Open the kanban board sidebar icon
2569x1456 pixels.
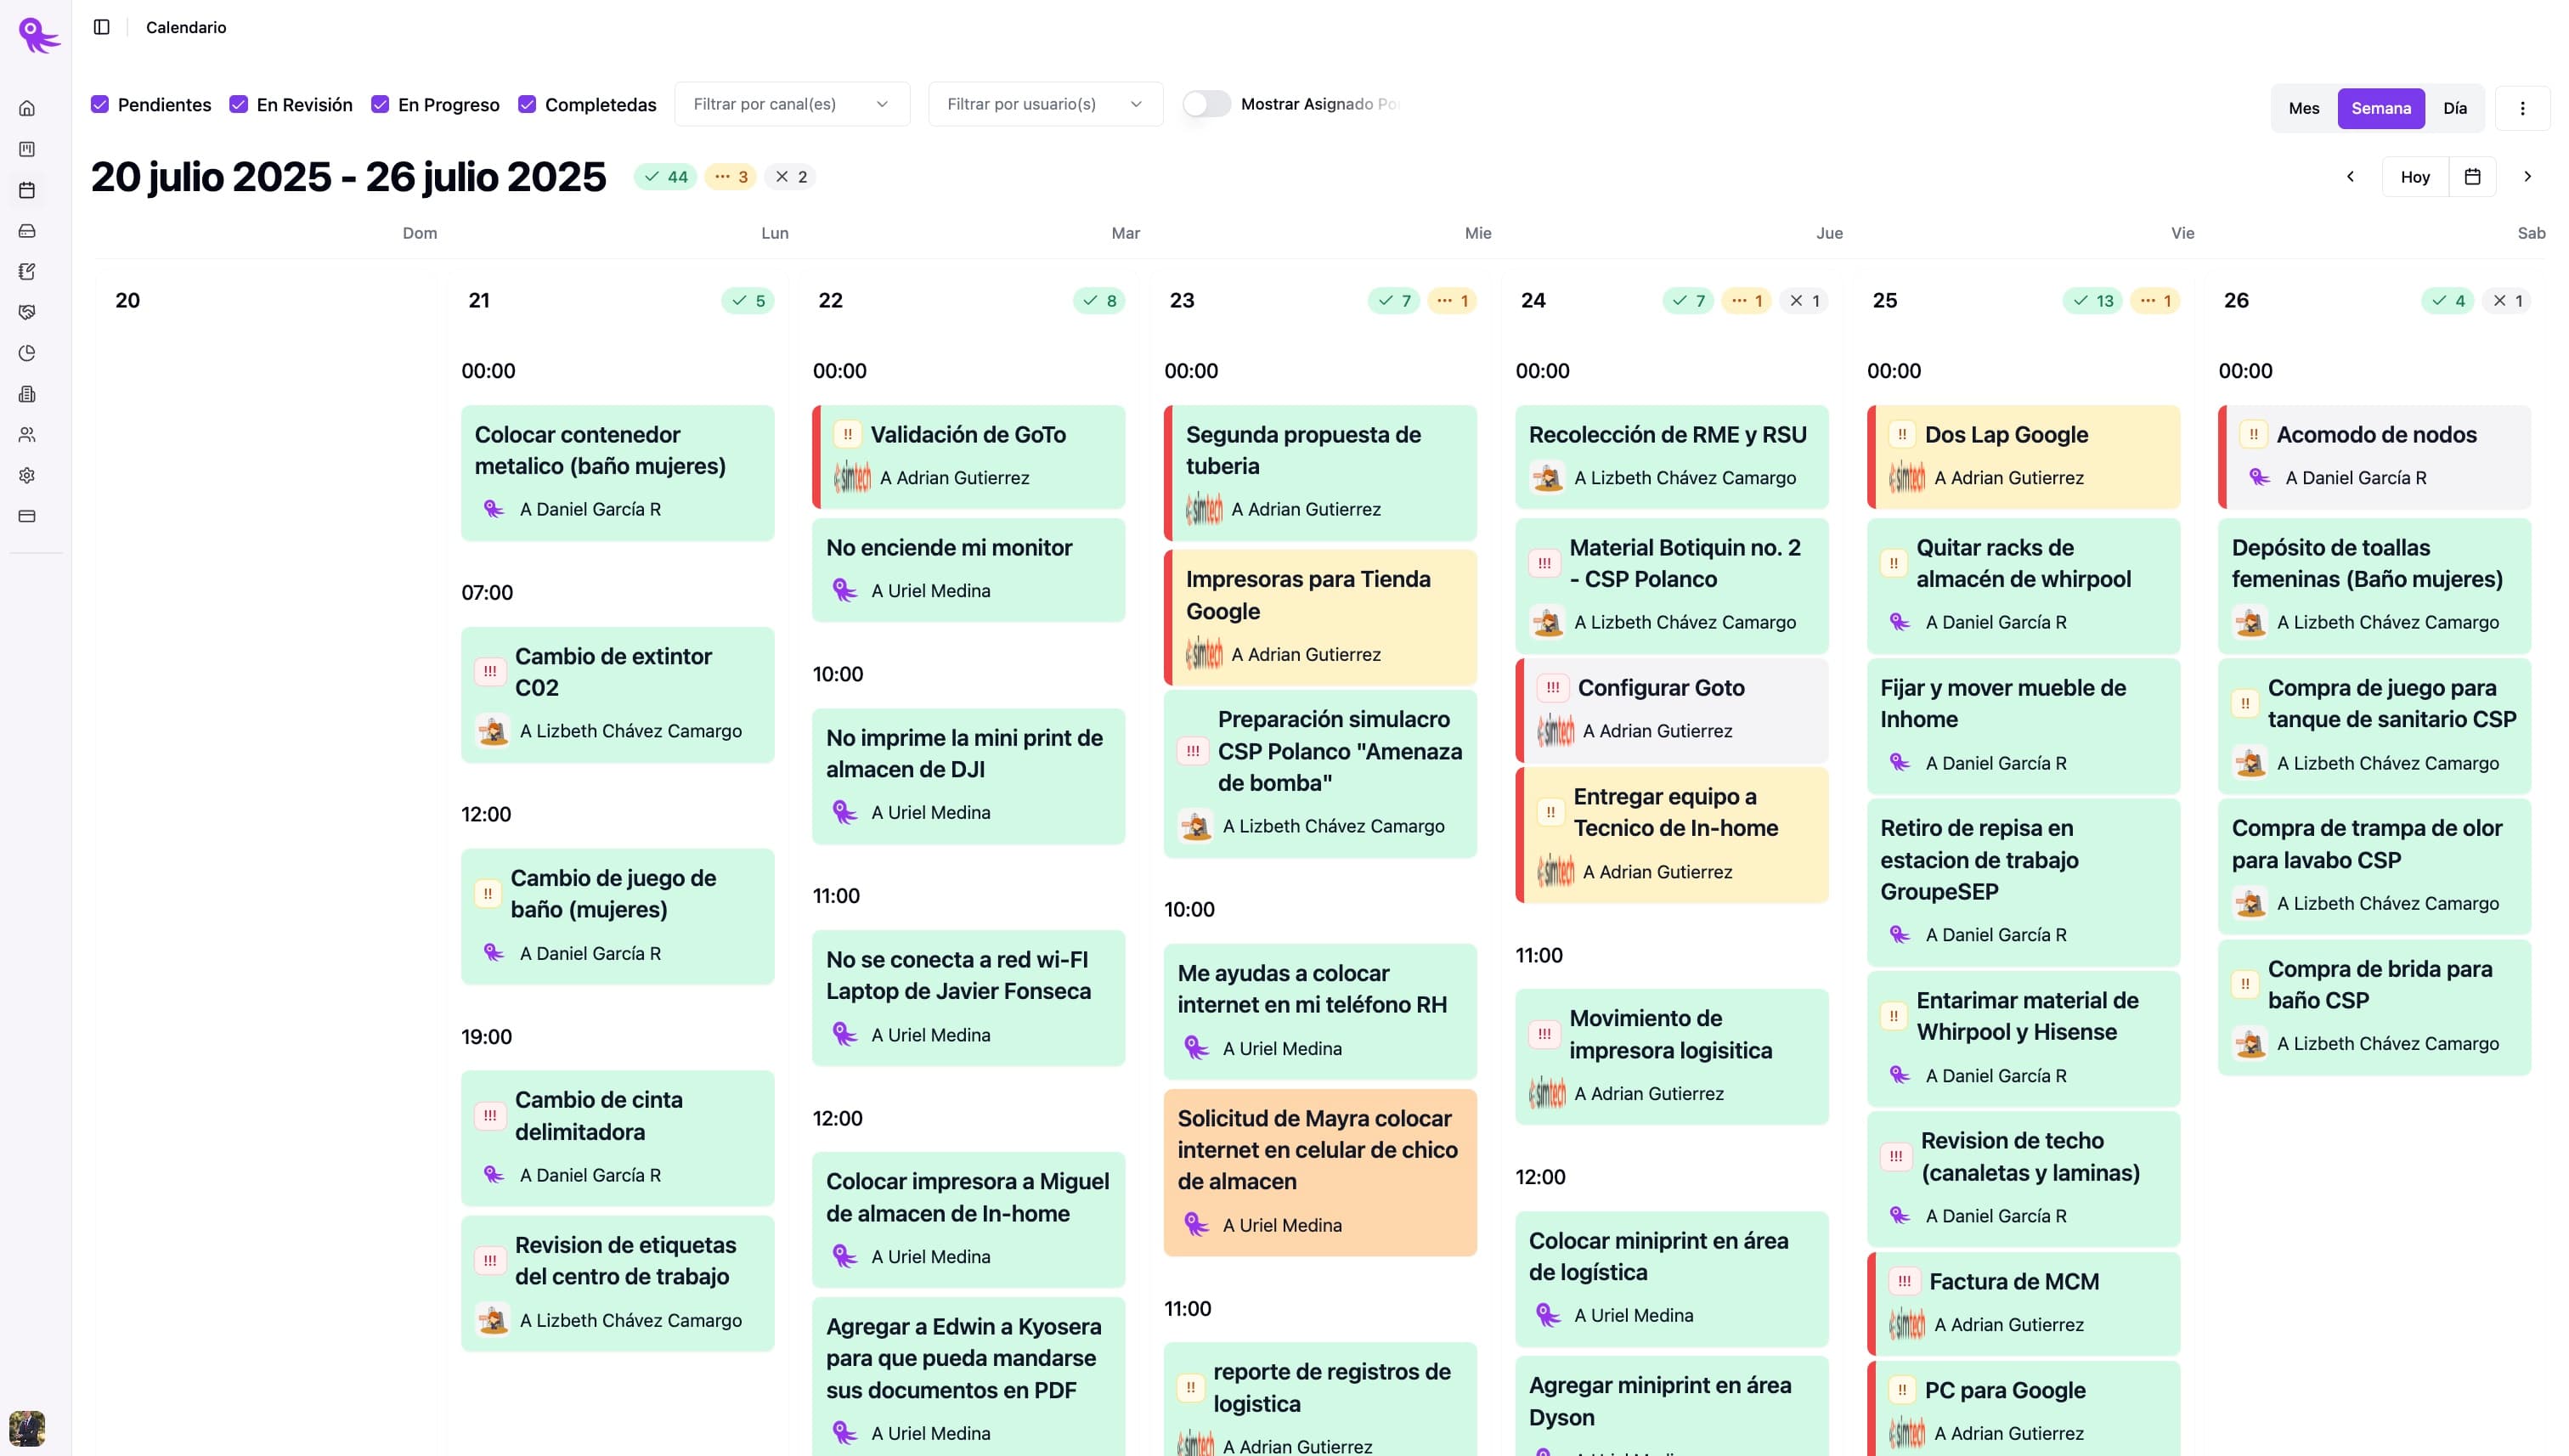click(27, 149)
